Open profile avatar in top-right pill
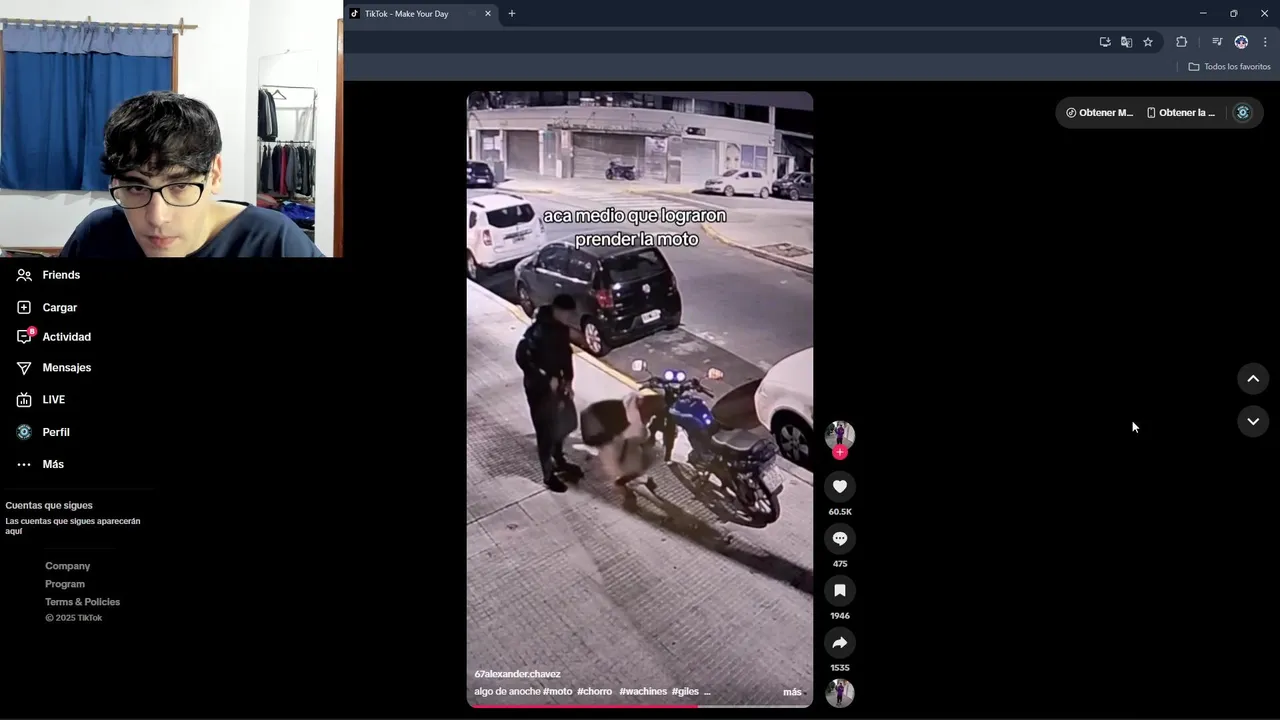Screen dimensions: 1280x720 pyautogui.click(x=1243, y=113)
